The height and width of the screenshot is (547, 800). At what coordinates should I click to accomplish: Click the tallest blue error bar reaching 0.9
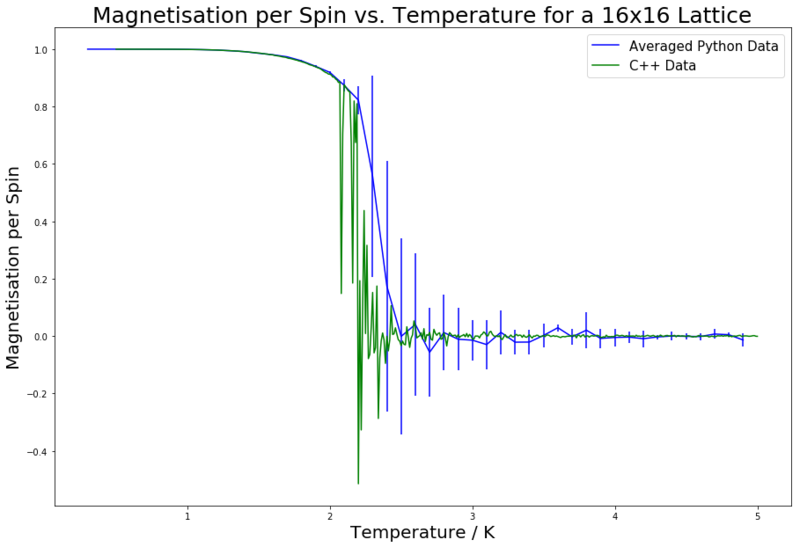click(x=372, y=176)
